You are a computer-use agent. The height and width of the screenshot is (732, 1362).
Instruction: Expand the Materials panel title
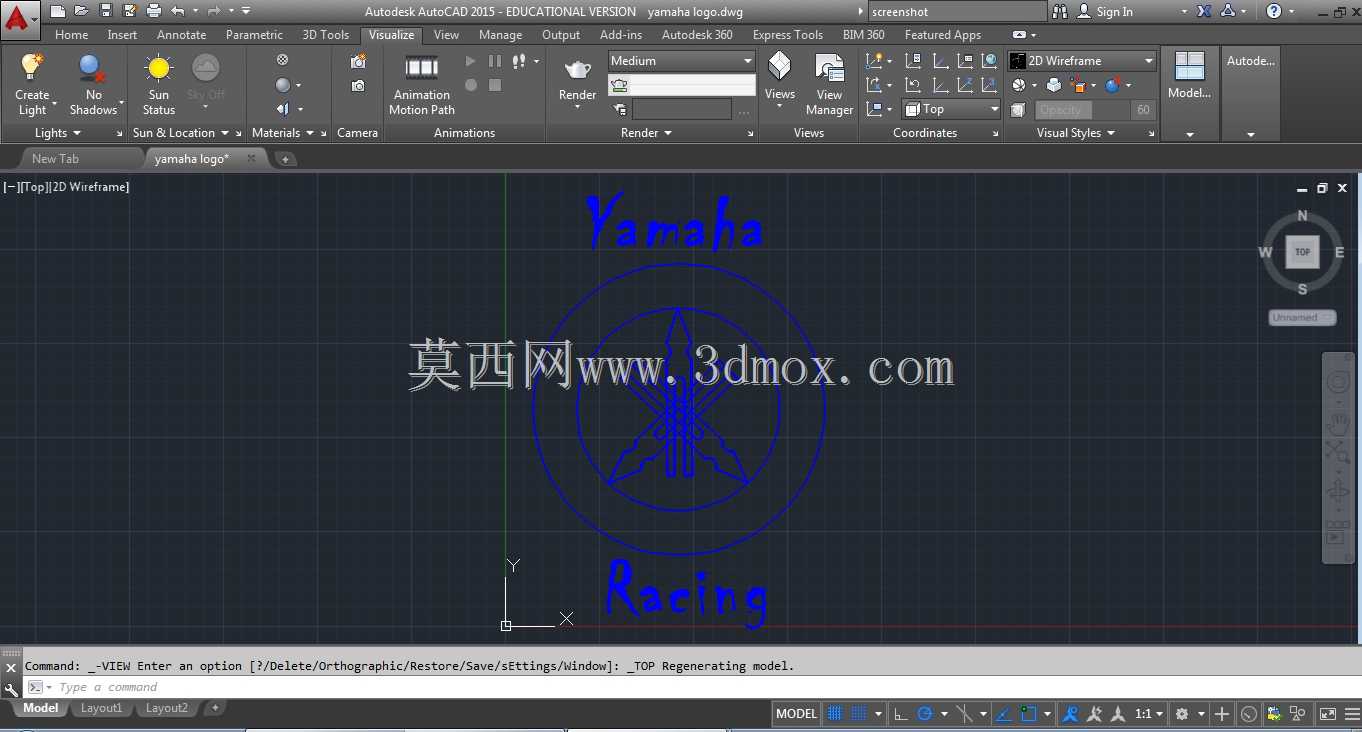(x=283, y=133)
